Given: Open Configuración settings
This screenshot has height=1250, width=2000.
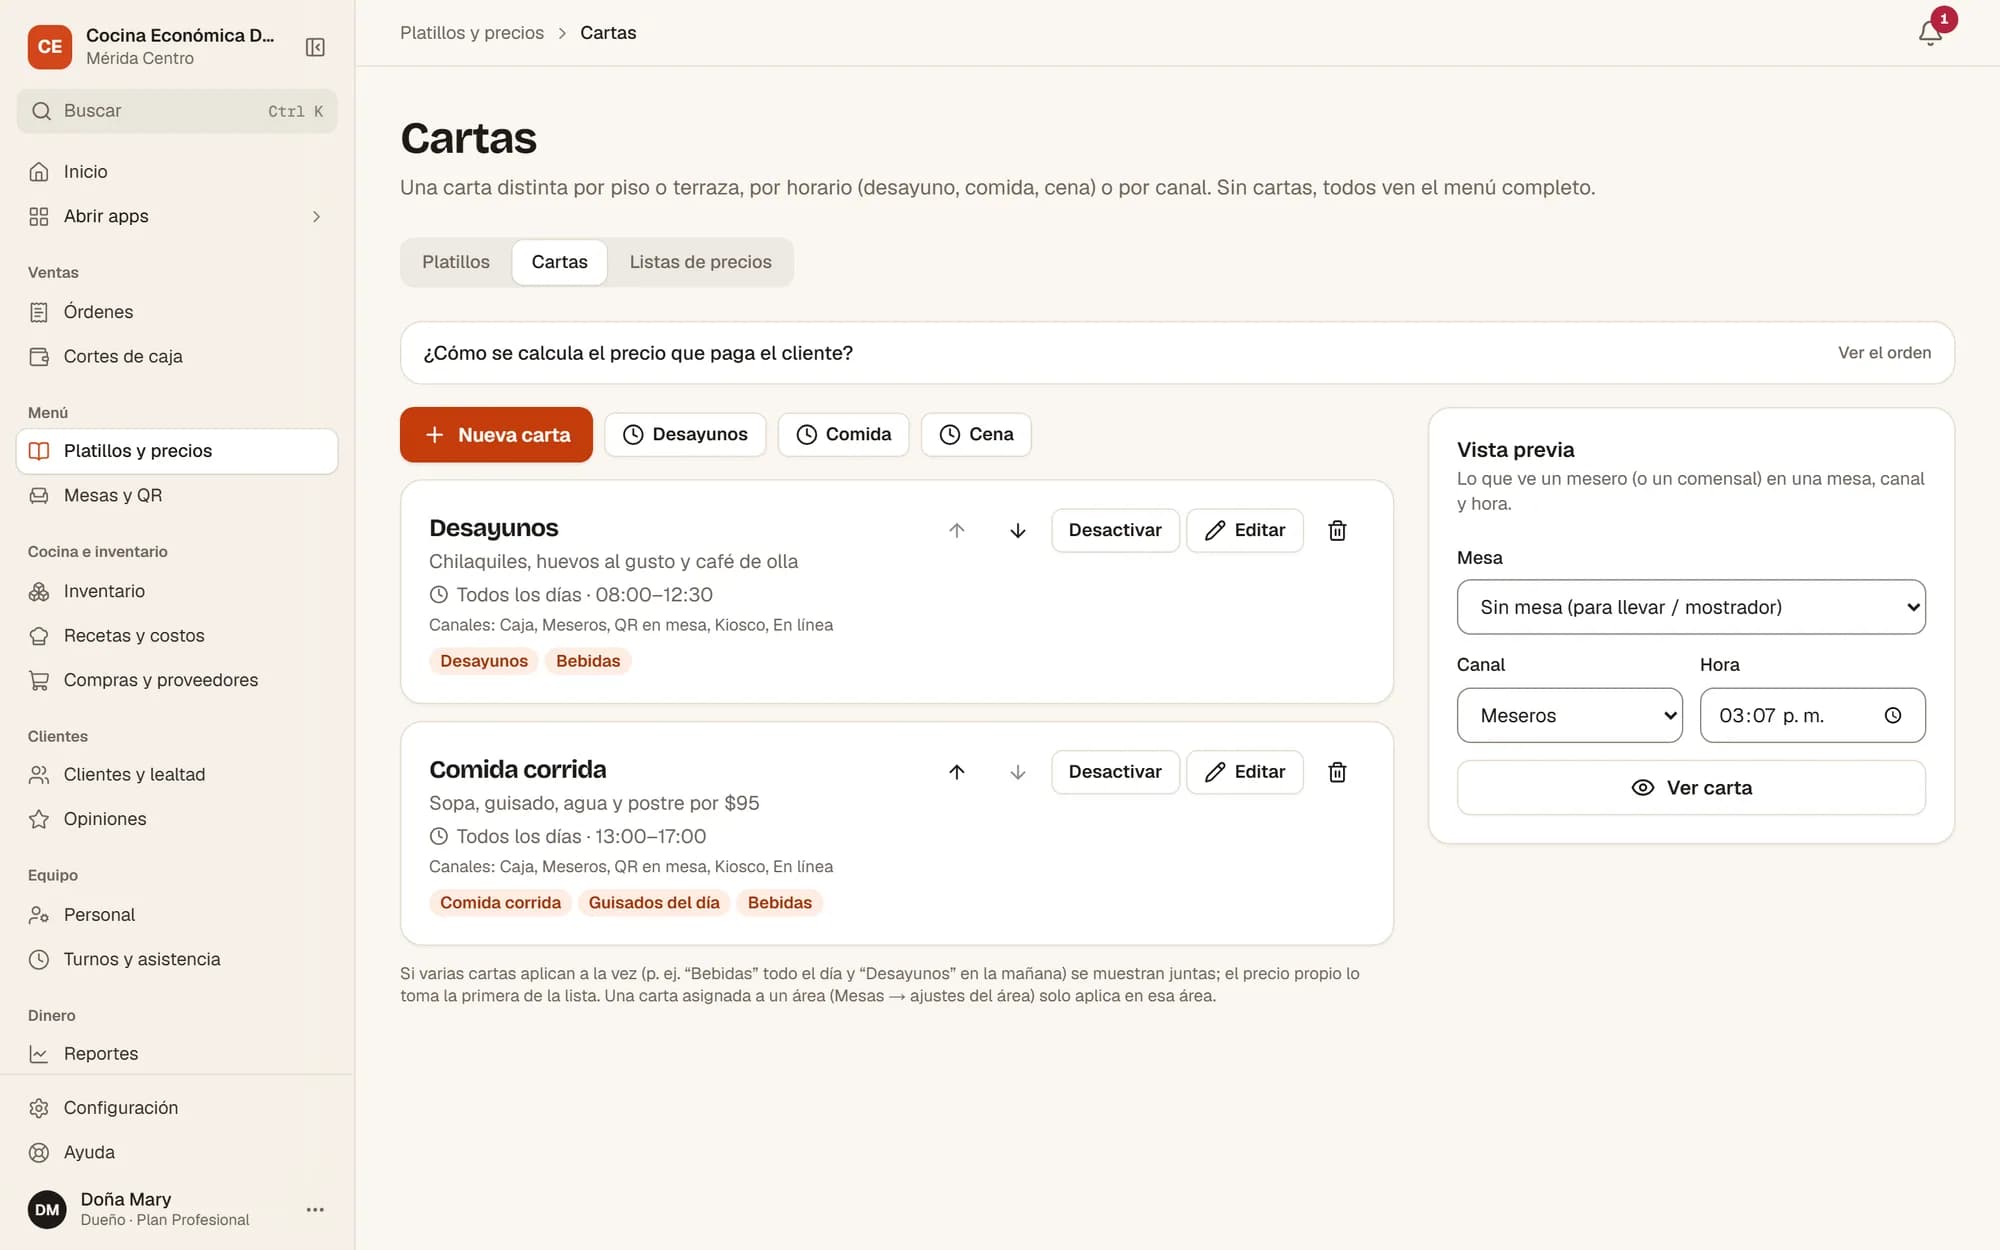Looking at the screenshot, I should [177, 1108].
